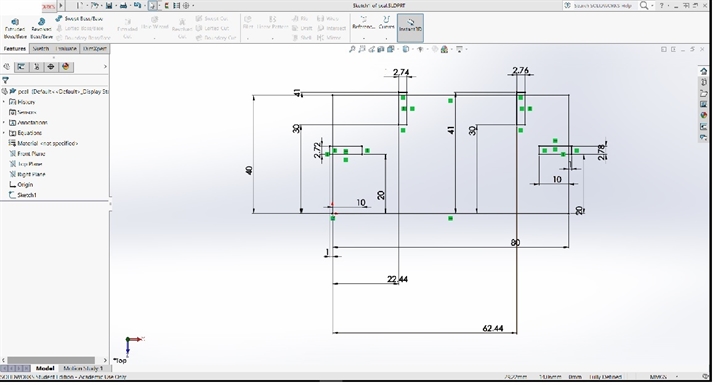Expand the menu bar arrow

pos(61,5)
